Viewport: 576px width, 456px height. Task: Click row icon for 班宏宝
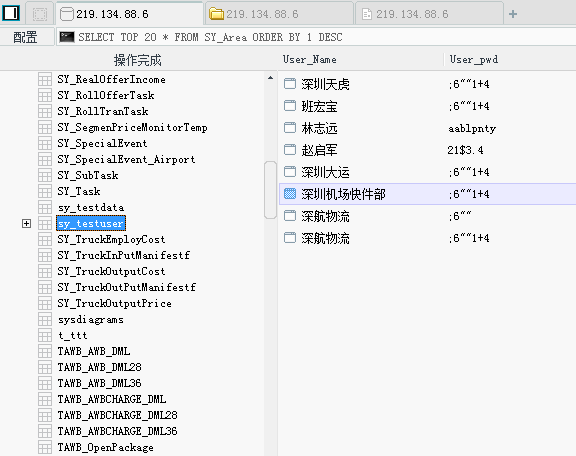(290, 106)
